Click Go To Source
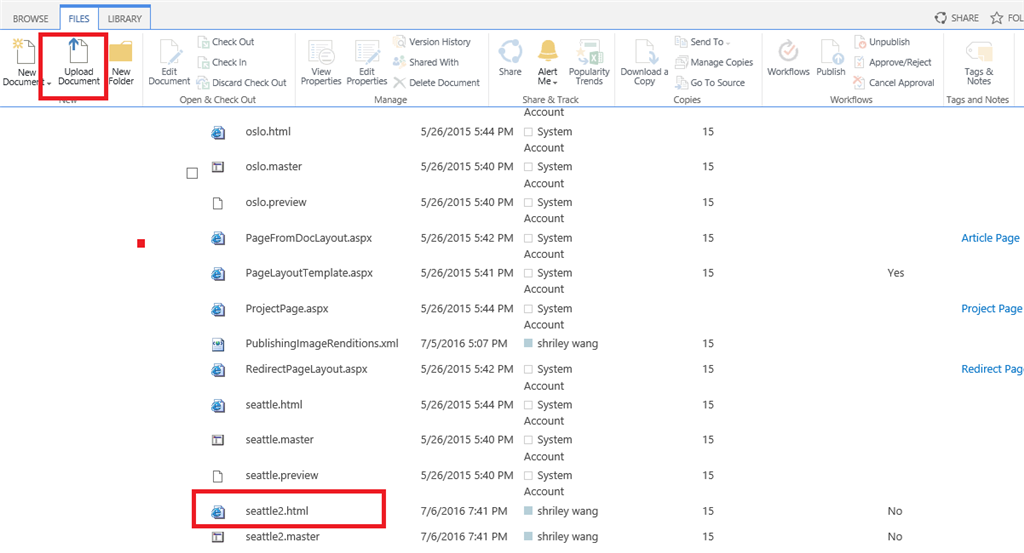The height and width of the screenshot is (553, 1024). 710,83
